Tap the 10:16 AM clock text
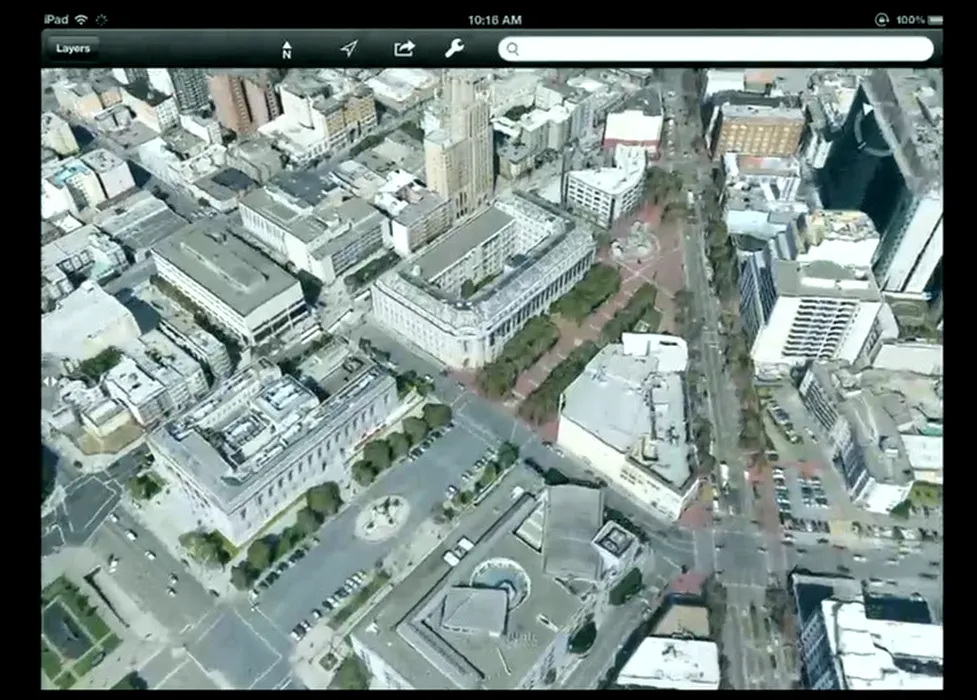The height and width of the screenshot is (700, 977). (x=494, y=20)
